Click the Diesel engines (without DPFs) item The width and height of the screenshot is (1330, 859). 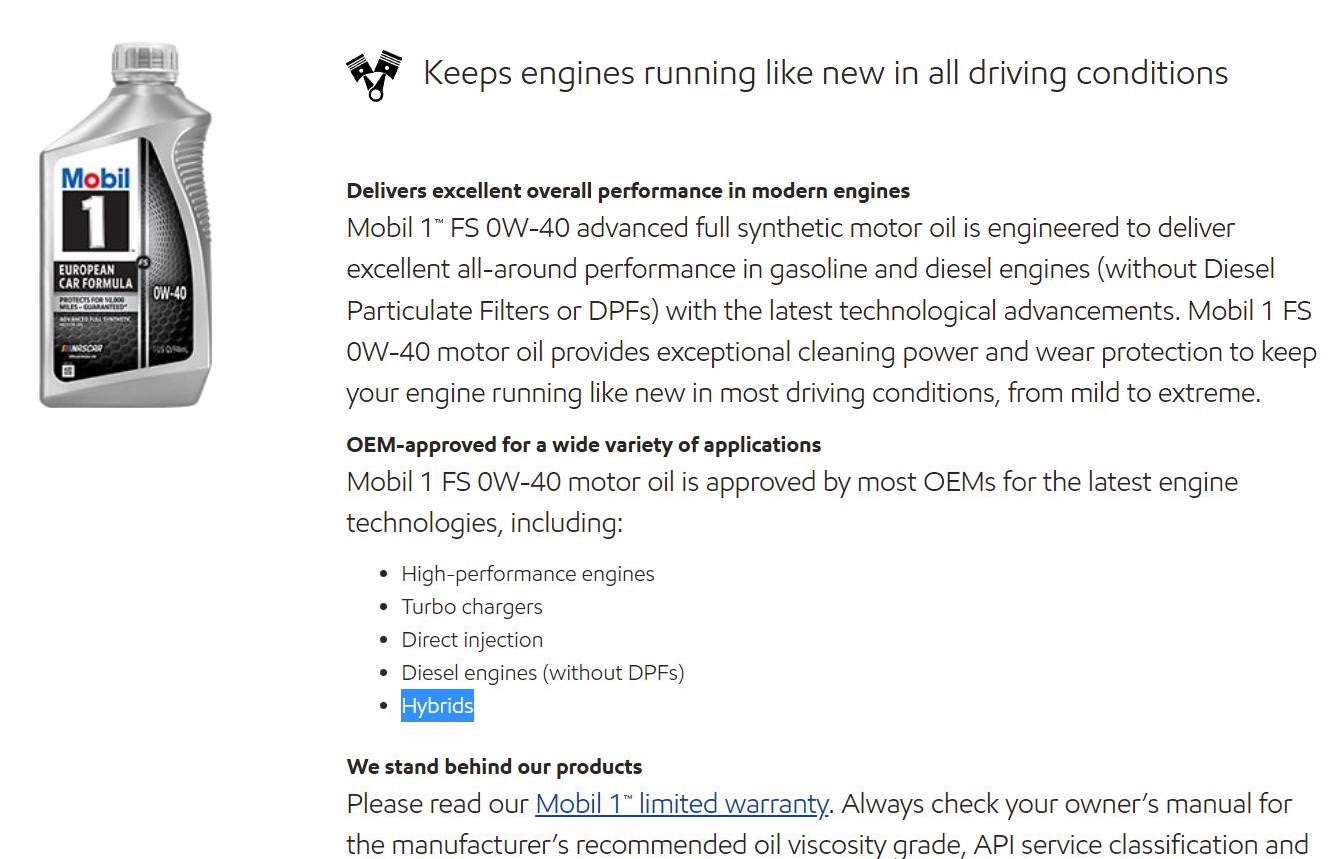pos(543,673)
